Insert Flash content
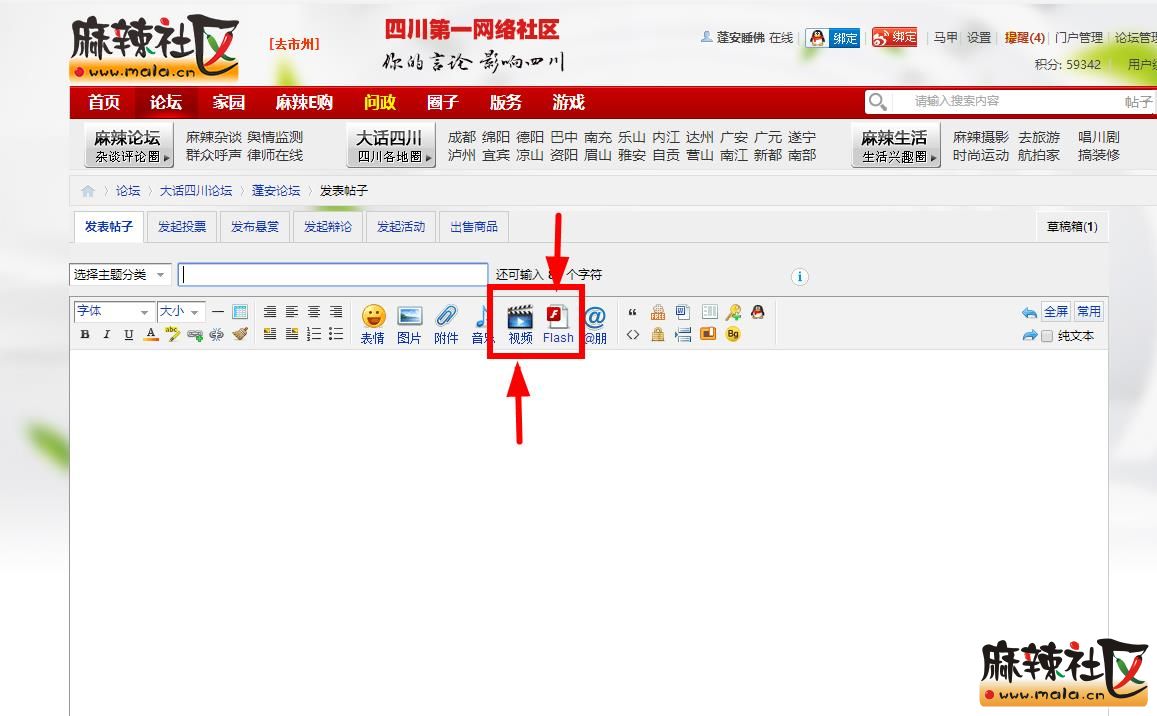This screenshot has width=1157, height=716. (558, 324)
